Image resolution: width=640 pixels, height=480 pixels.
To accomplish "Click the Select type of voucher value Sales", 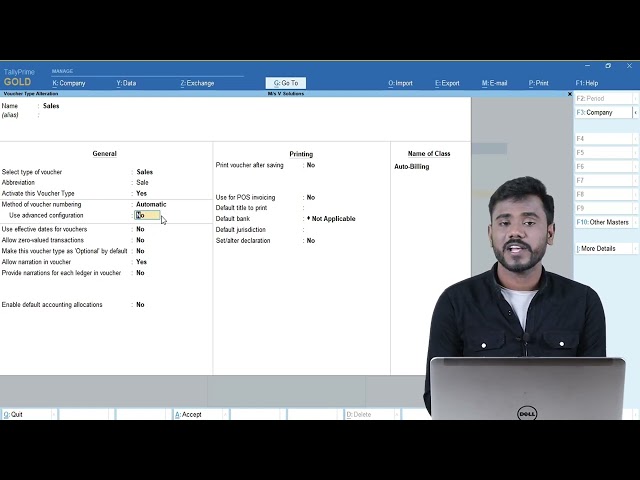I will [144, 172].
